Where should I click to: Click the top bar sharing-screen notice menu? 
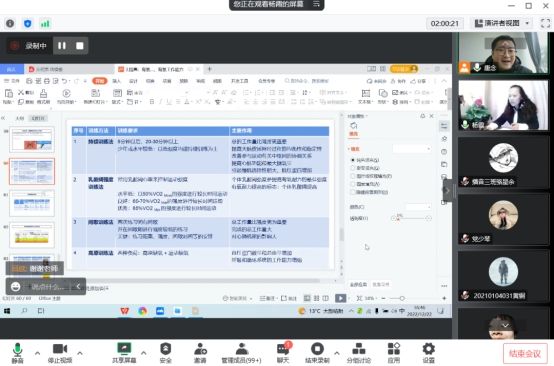click(x=316, y=4)
